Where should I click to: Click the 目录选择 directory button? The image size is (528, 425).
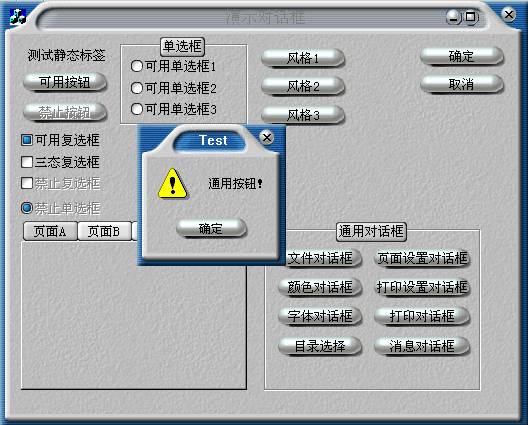[x=320, y=346]
